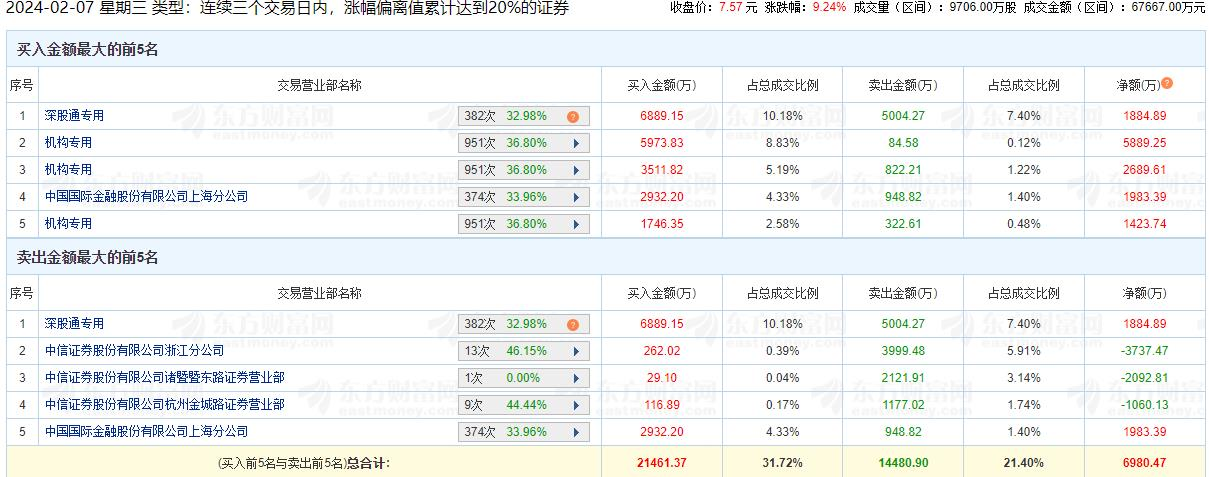1209x477 pixels.
Task: Open 机构专用 link in buy table row 5
Action: click(68, 224)
